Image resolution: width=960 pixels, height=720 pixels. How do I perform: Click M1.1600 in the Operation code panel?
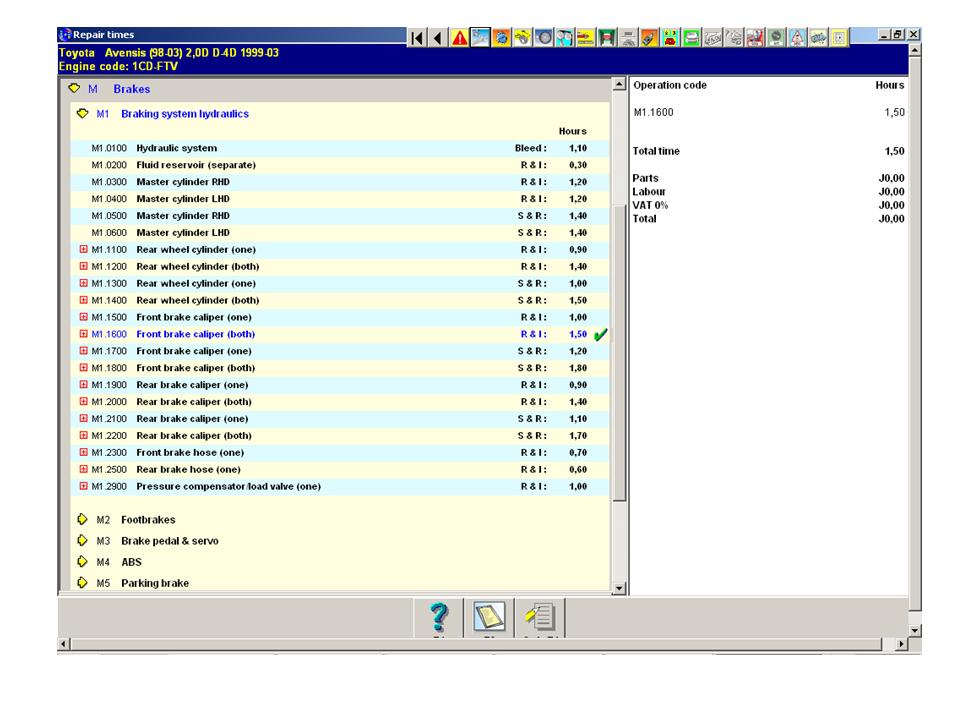pos(653,113)
